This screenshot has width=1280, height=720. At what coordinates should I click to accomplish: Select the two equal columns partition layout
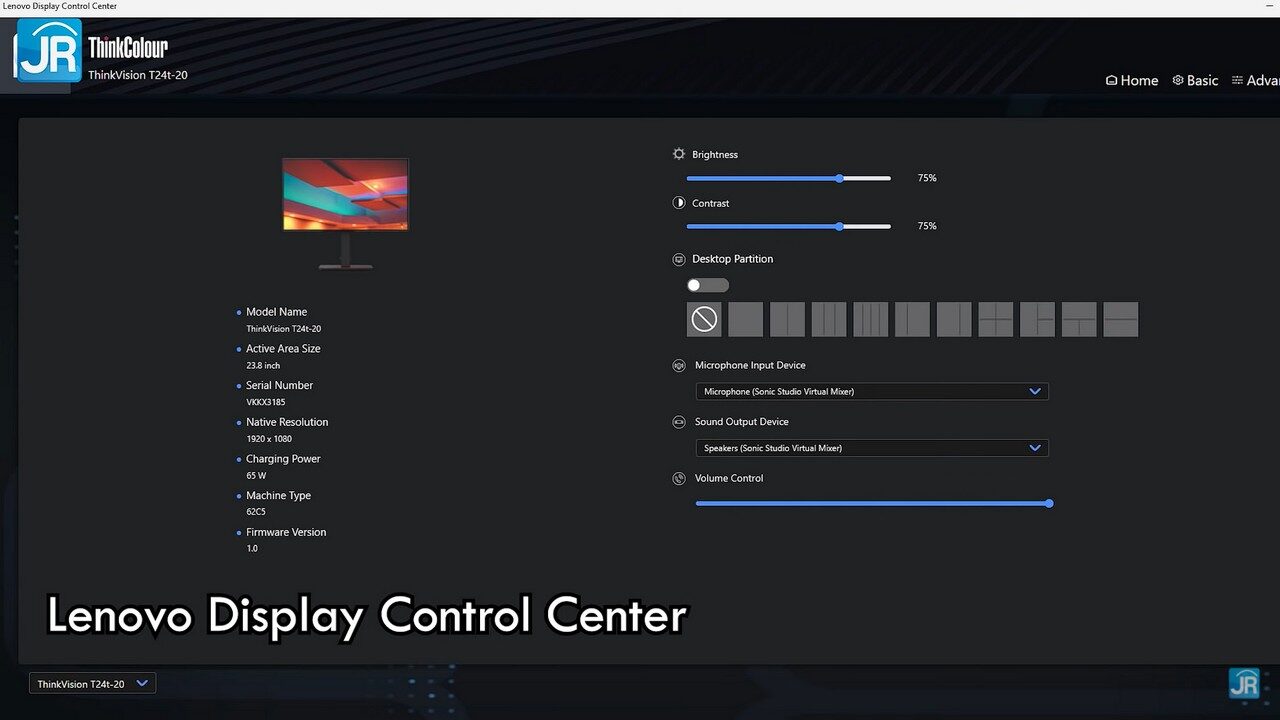click(787, 320)
